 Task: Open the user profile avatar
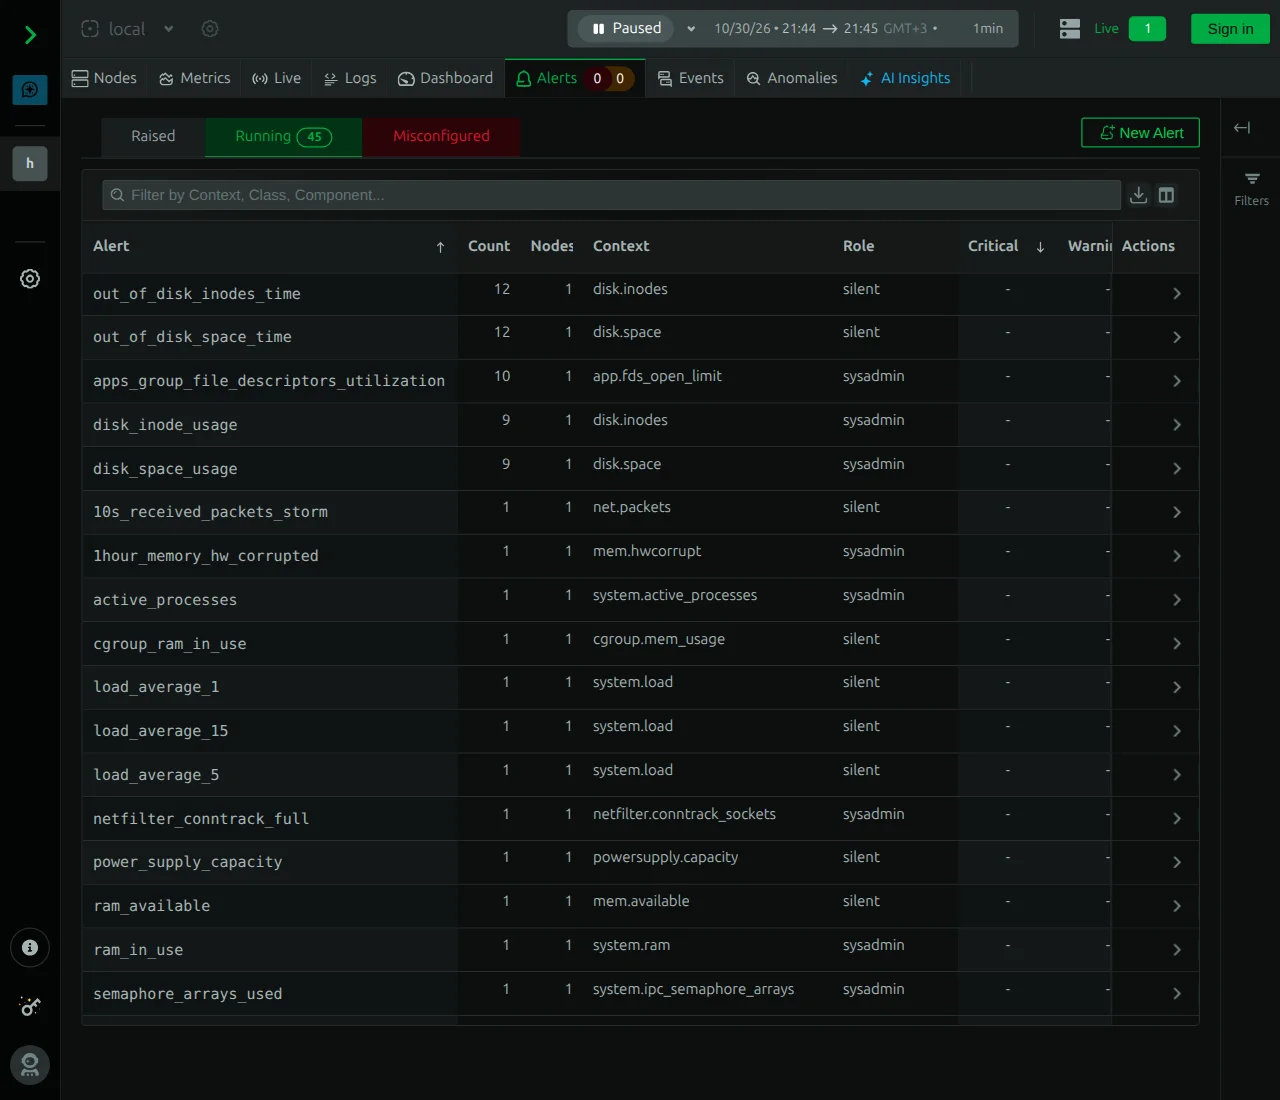[30, 1065]
